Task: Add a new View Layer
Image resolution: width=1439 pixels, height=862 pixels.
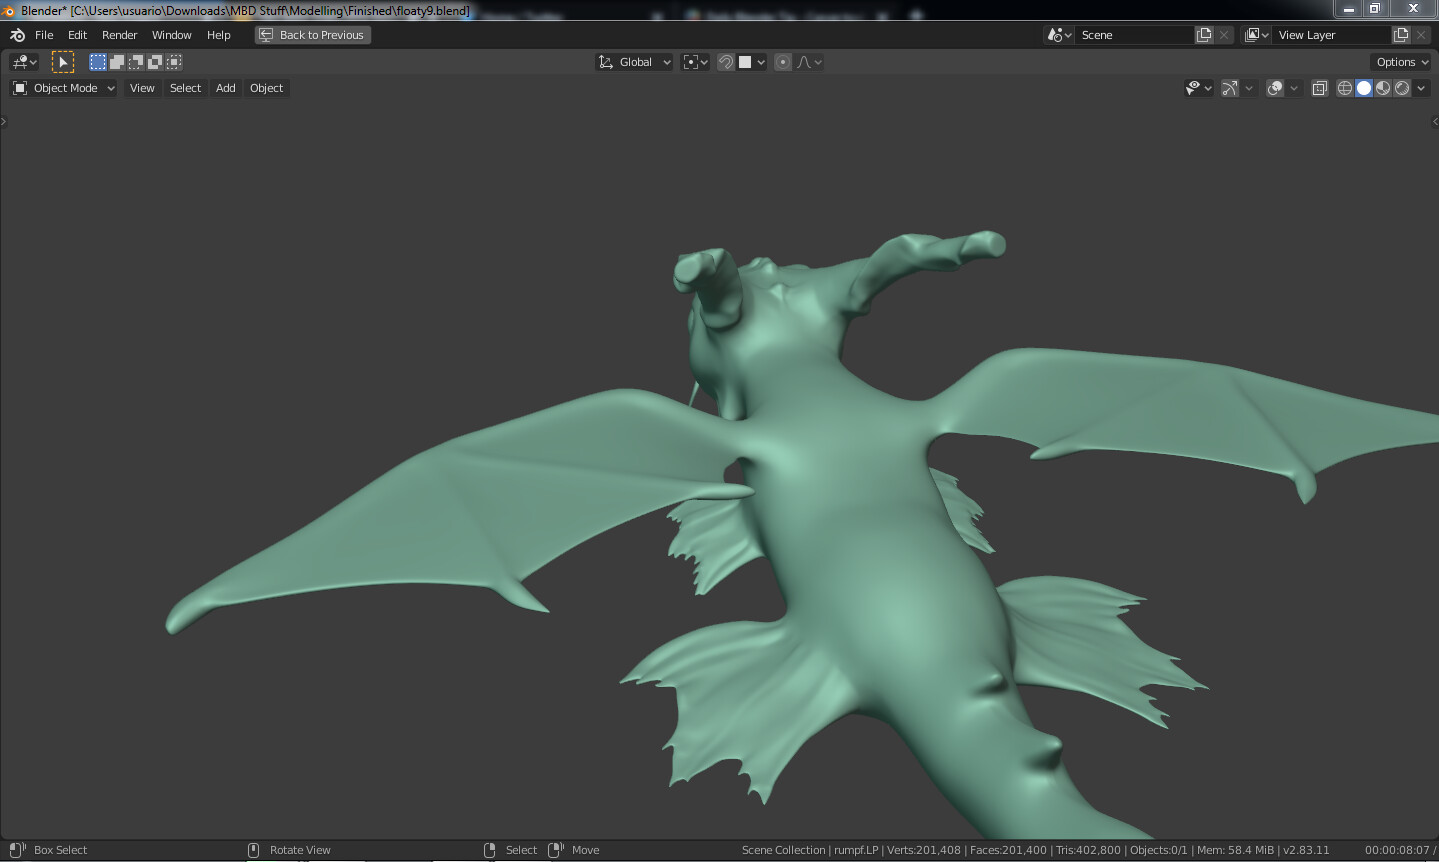Action: [x=1401, y=35]
